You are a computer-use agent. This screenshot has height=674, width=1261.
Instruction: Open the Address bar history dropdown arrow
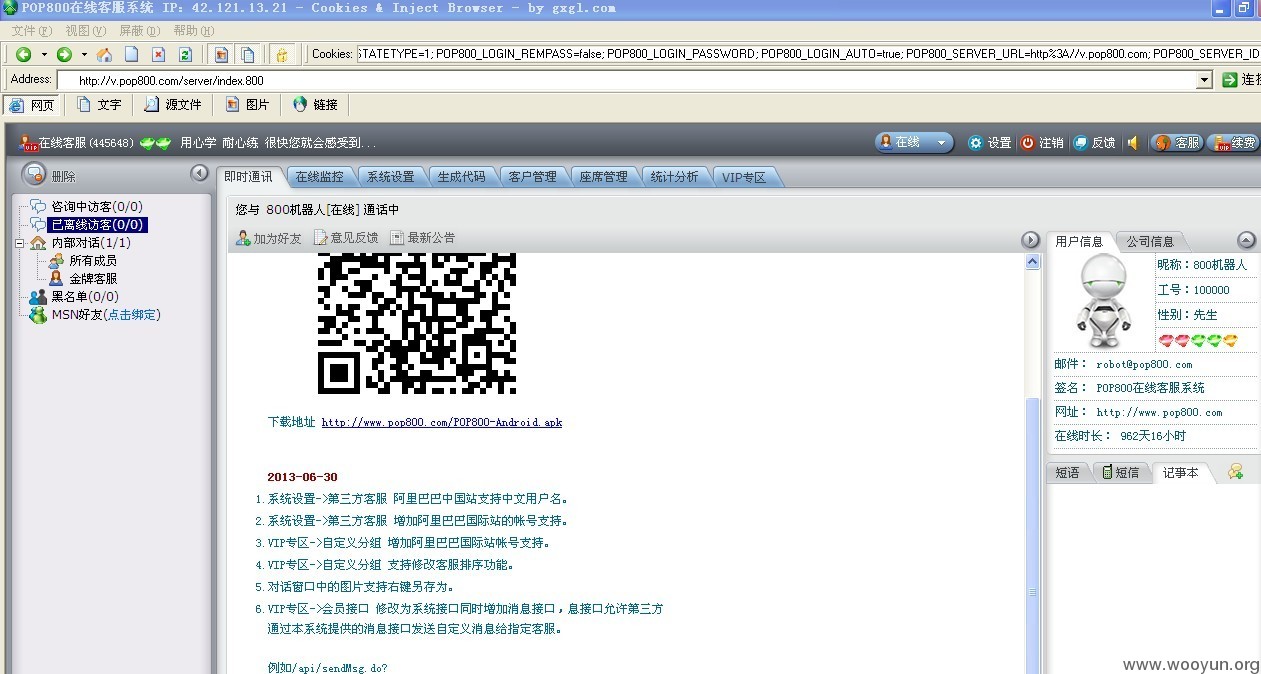(1204, 80)
